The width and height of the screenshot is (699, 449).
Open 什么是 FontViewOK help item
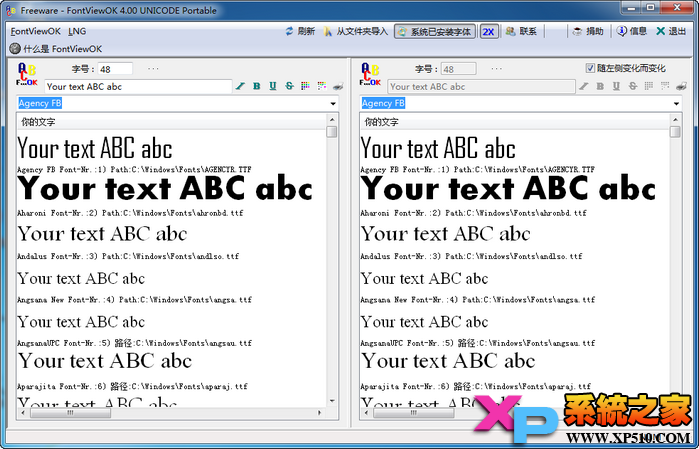(56, 49)
